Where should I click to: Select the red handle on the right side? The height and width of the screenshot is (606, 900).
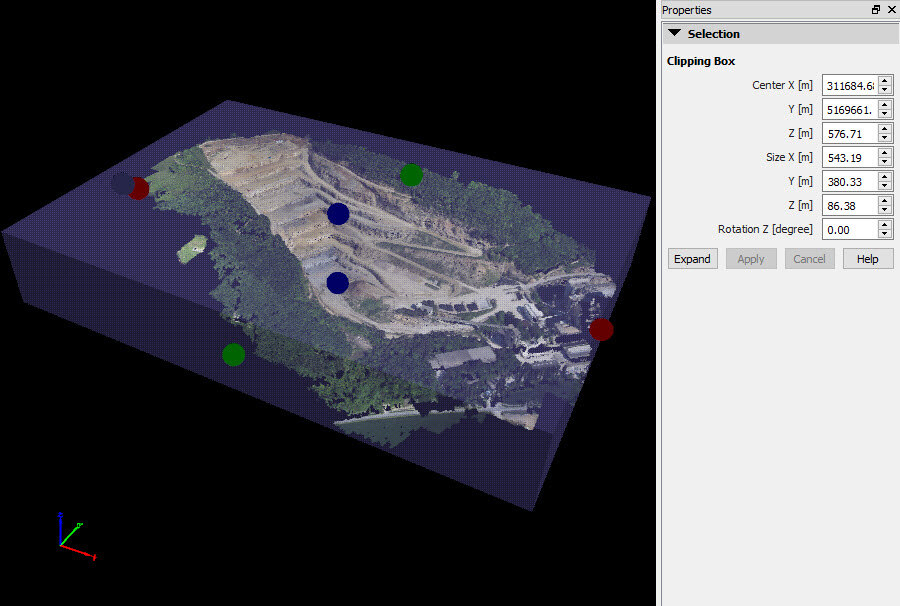point(601,328)
